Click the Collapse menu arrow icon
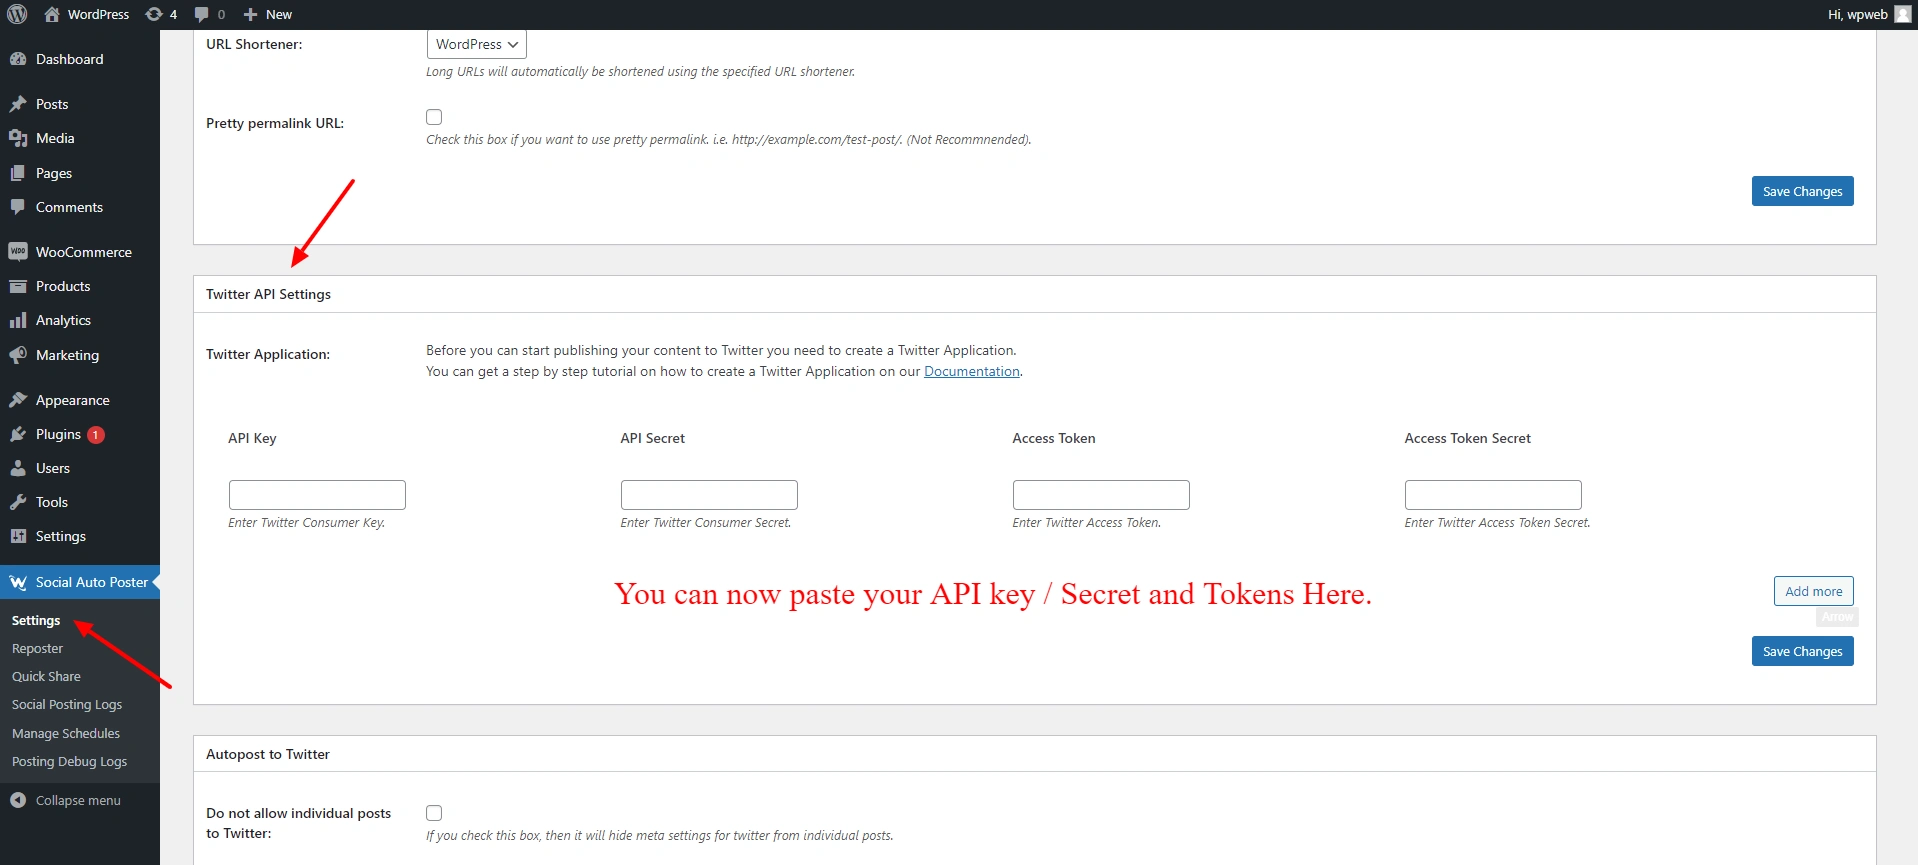The image size is (1918, 865). tap(18, 800)
